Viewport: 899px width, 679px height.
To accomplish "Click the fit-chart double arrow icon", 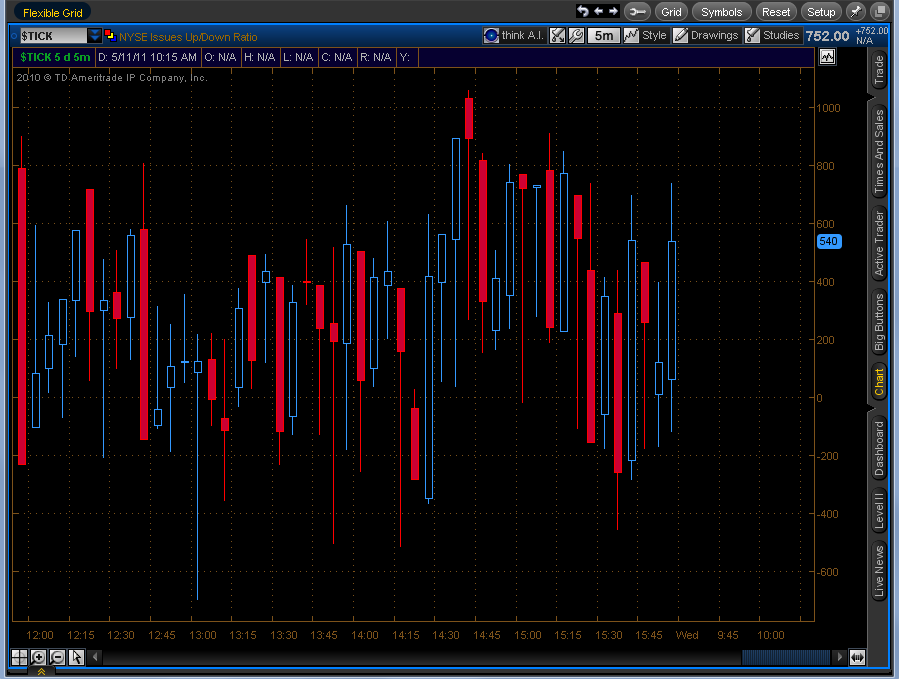I will coord(857,657).
